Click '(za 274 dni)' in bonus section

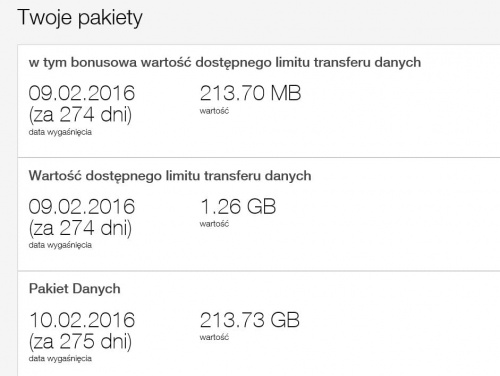(x=80, y=115)
